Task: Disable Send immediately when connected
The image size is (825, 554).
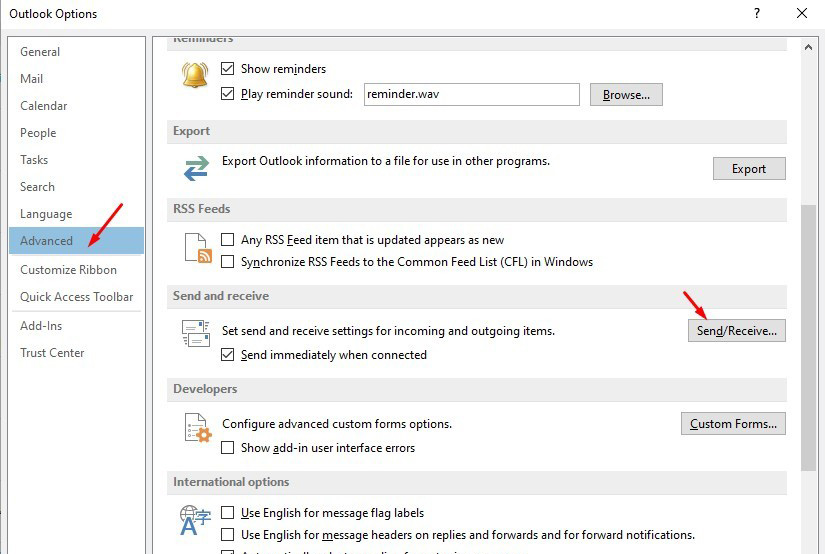Action: pos(228,355)
